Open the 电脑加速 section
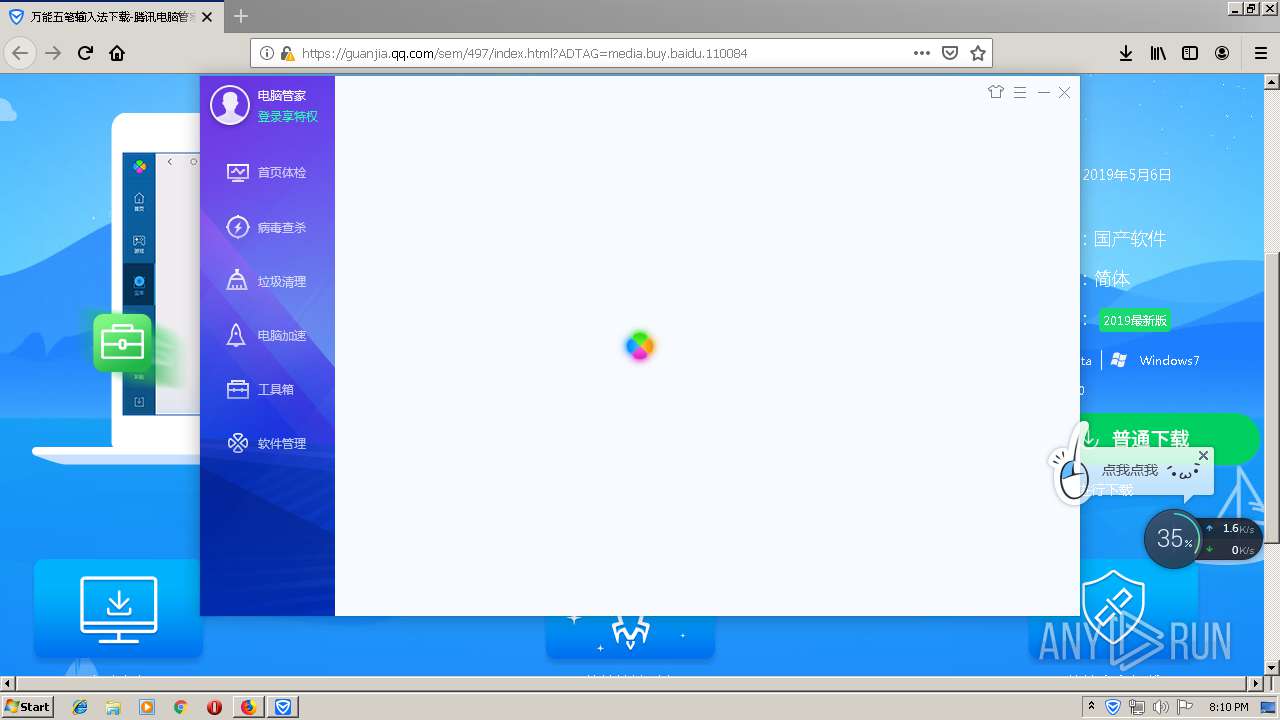Screen dimensions: 1280x720 coord(267,335)
